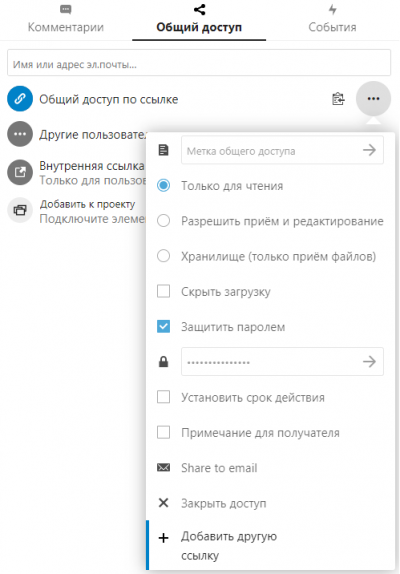Image resolution: width=400 pixels, height=574 pixels.
Task: Select Хранилище (только приём файлов) option
Action: 163,256
